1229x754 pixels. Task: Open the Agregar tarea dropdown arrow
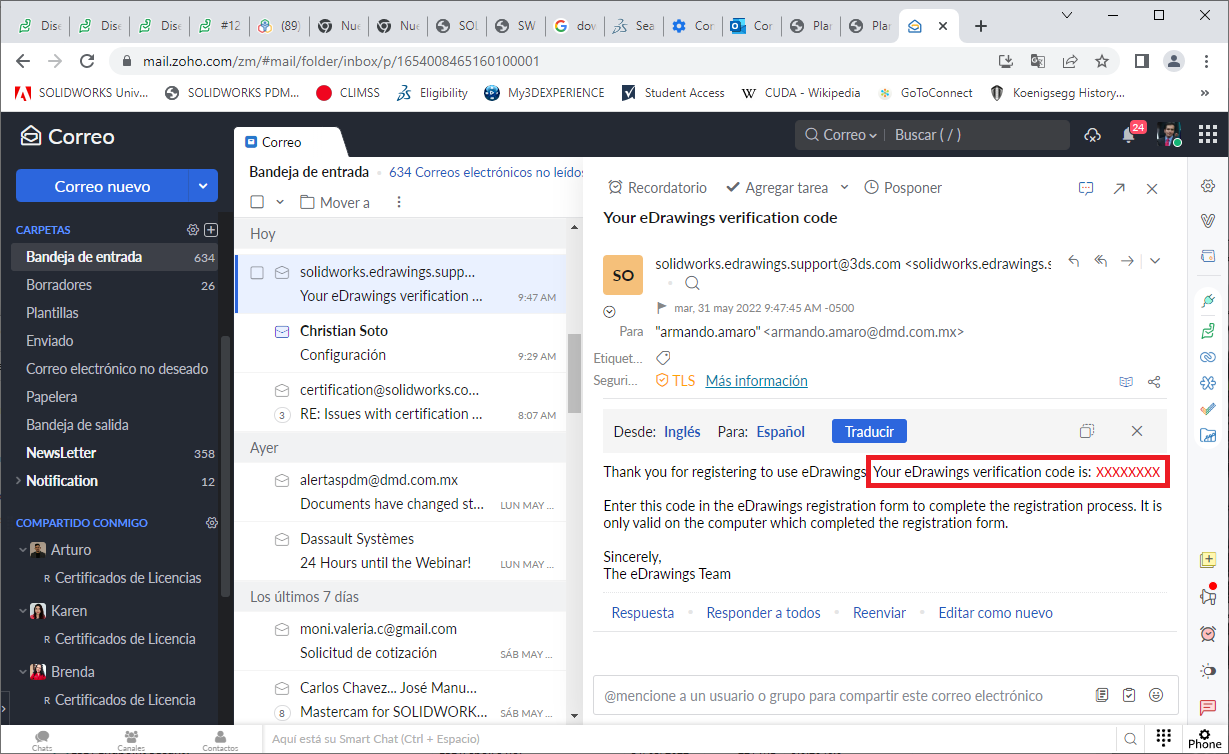(844, 187)
